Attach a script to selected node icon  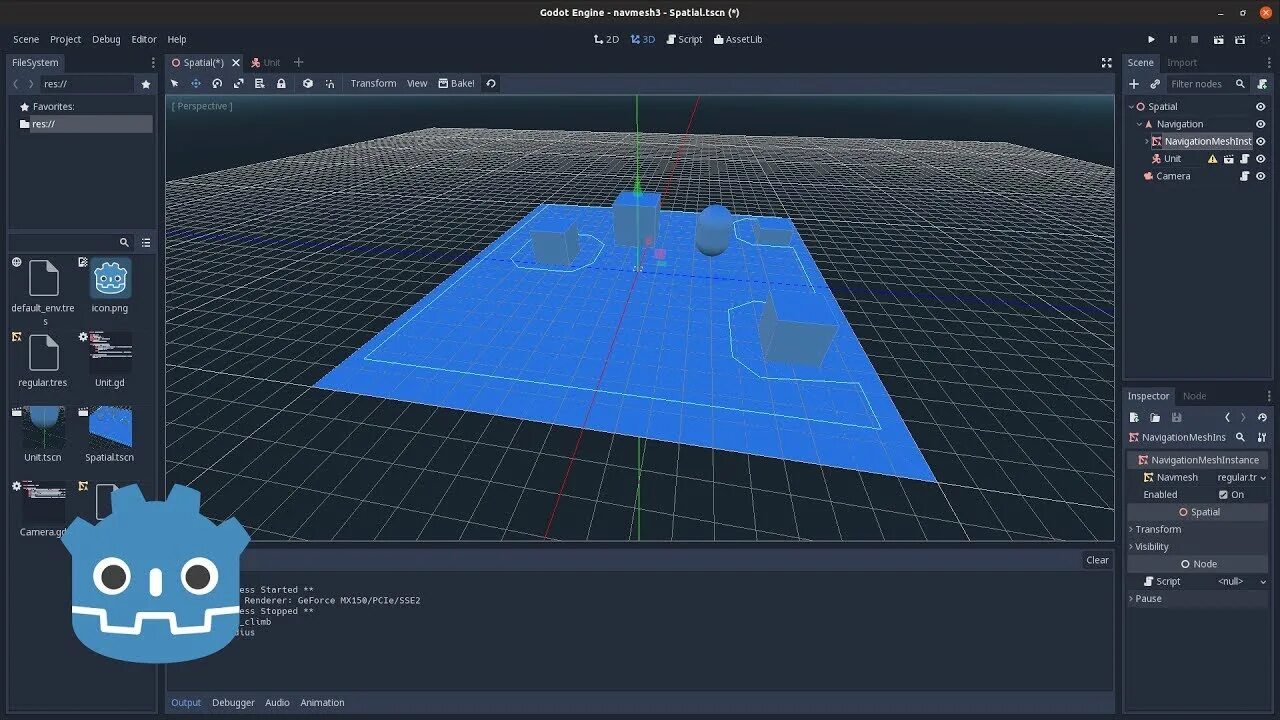1262,84
